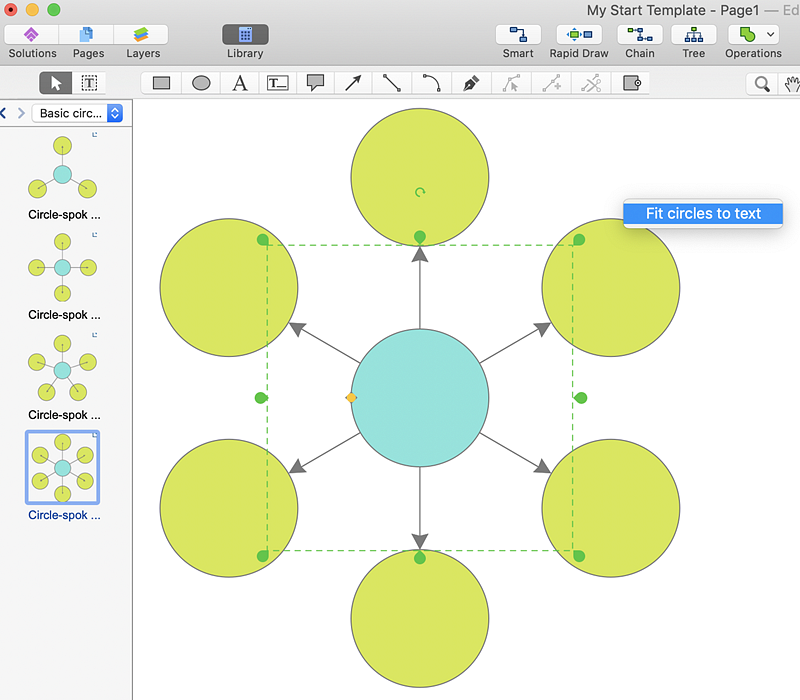Click the central cyan circle
The image size is (800, 700).
[420, 398]
